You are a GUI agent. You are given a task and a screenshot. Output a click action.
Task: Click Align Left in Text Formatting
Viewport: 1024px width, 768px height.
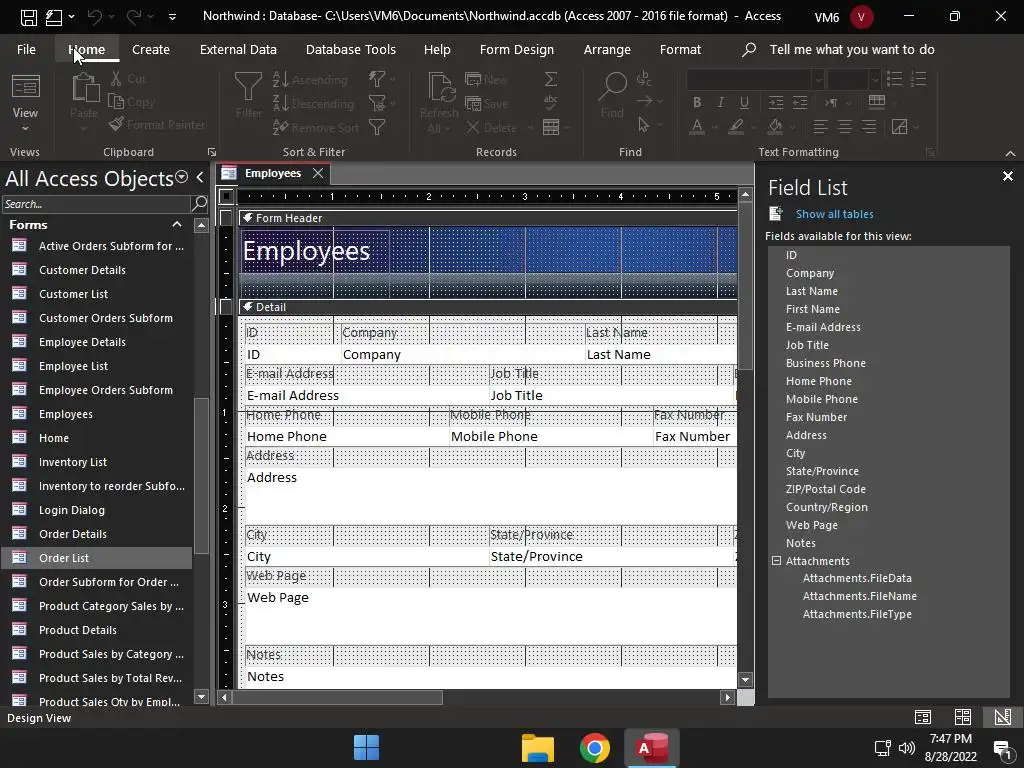(820, 127)
